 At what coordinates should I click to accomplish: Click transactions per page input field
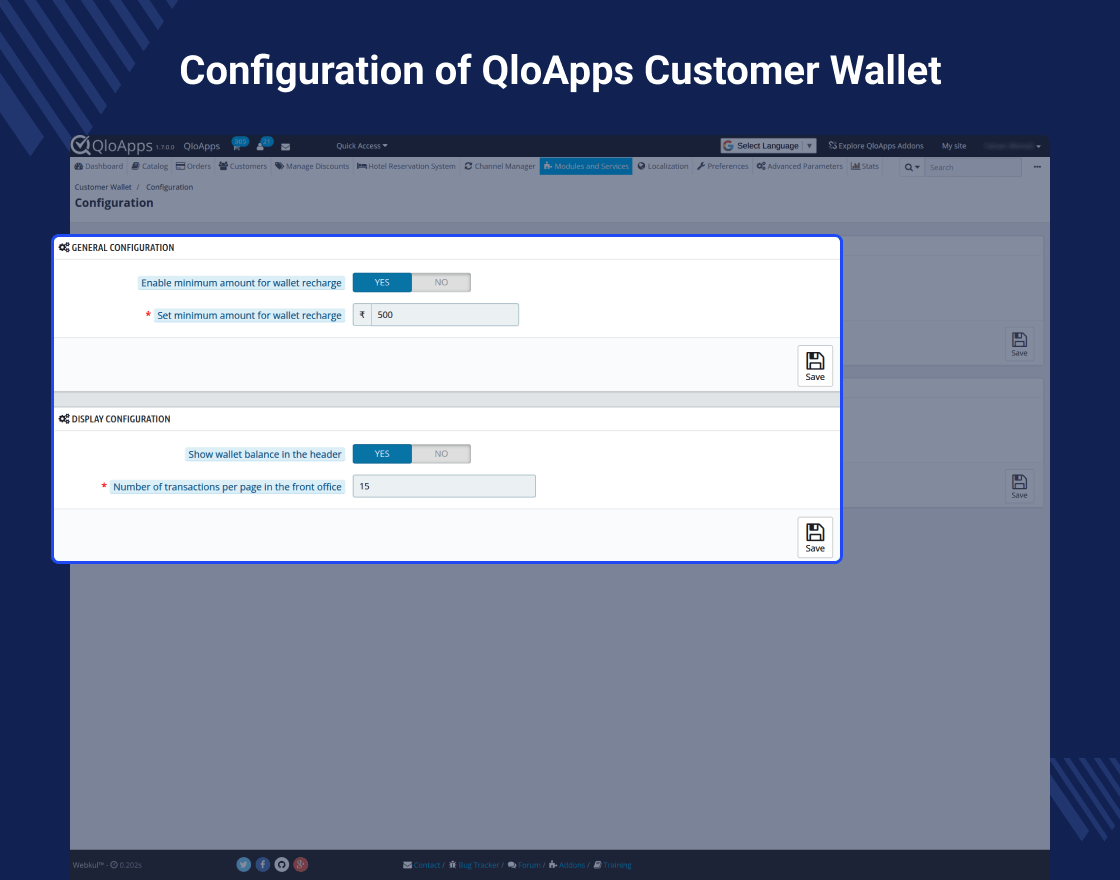[x=444, y=486]
